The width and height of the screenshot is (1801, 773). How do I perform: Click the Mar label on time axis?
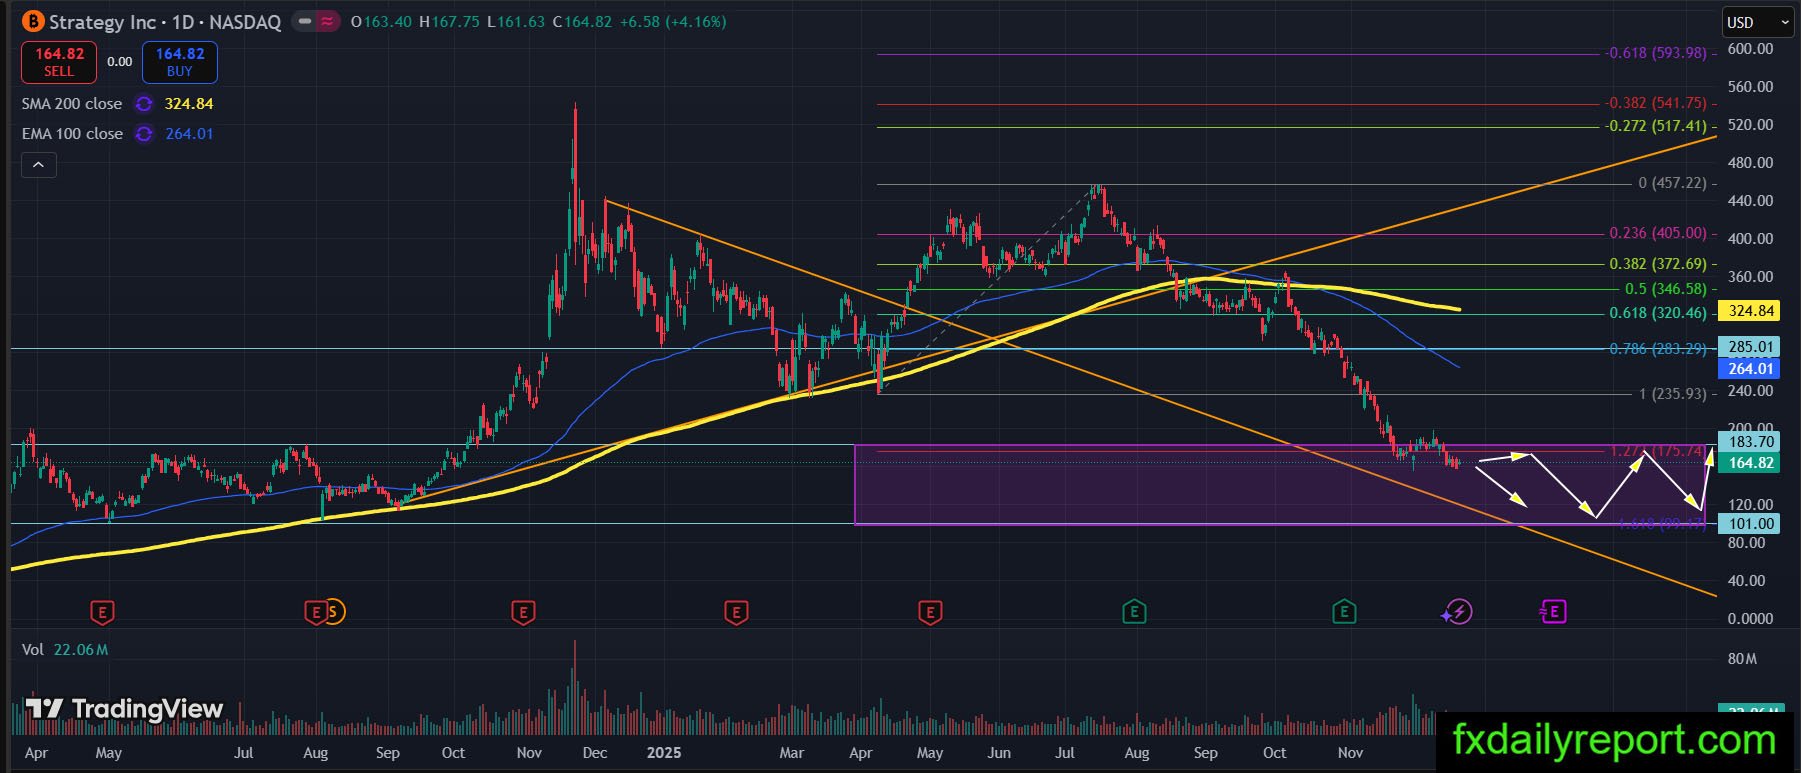coord(792,753)
